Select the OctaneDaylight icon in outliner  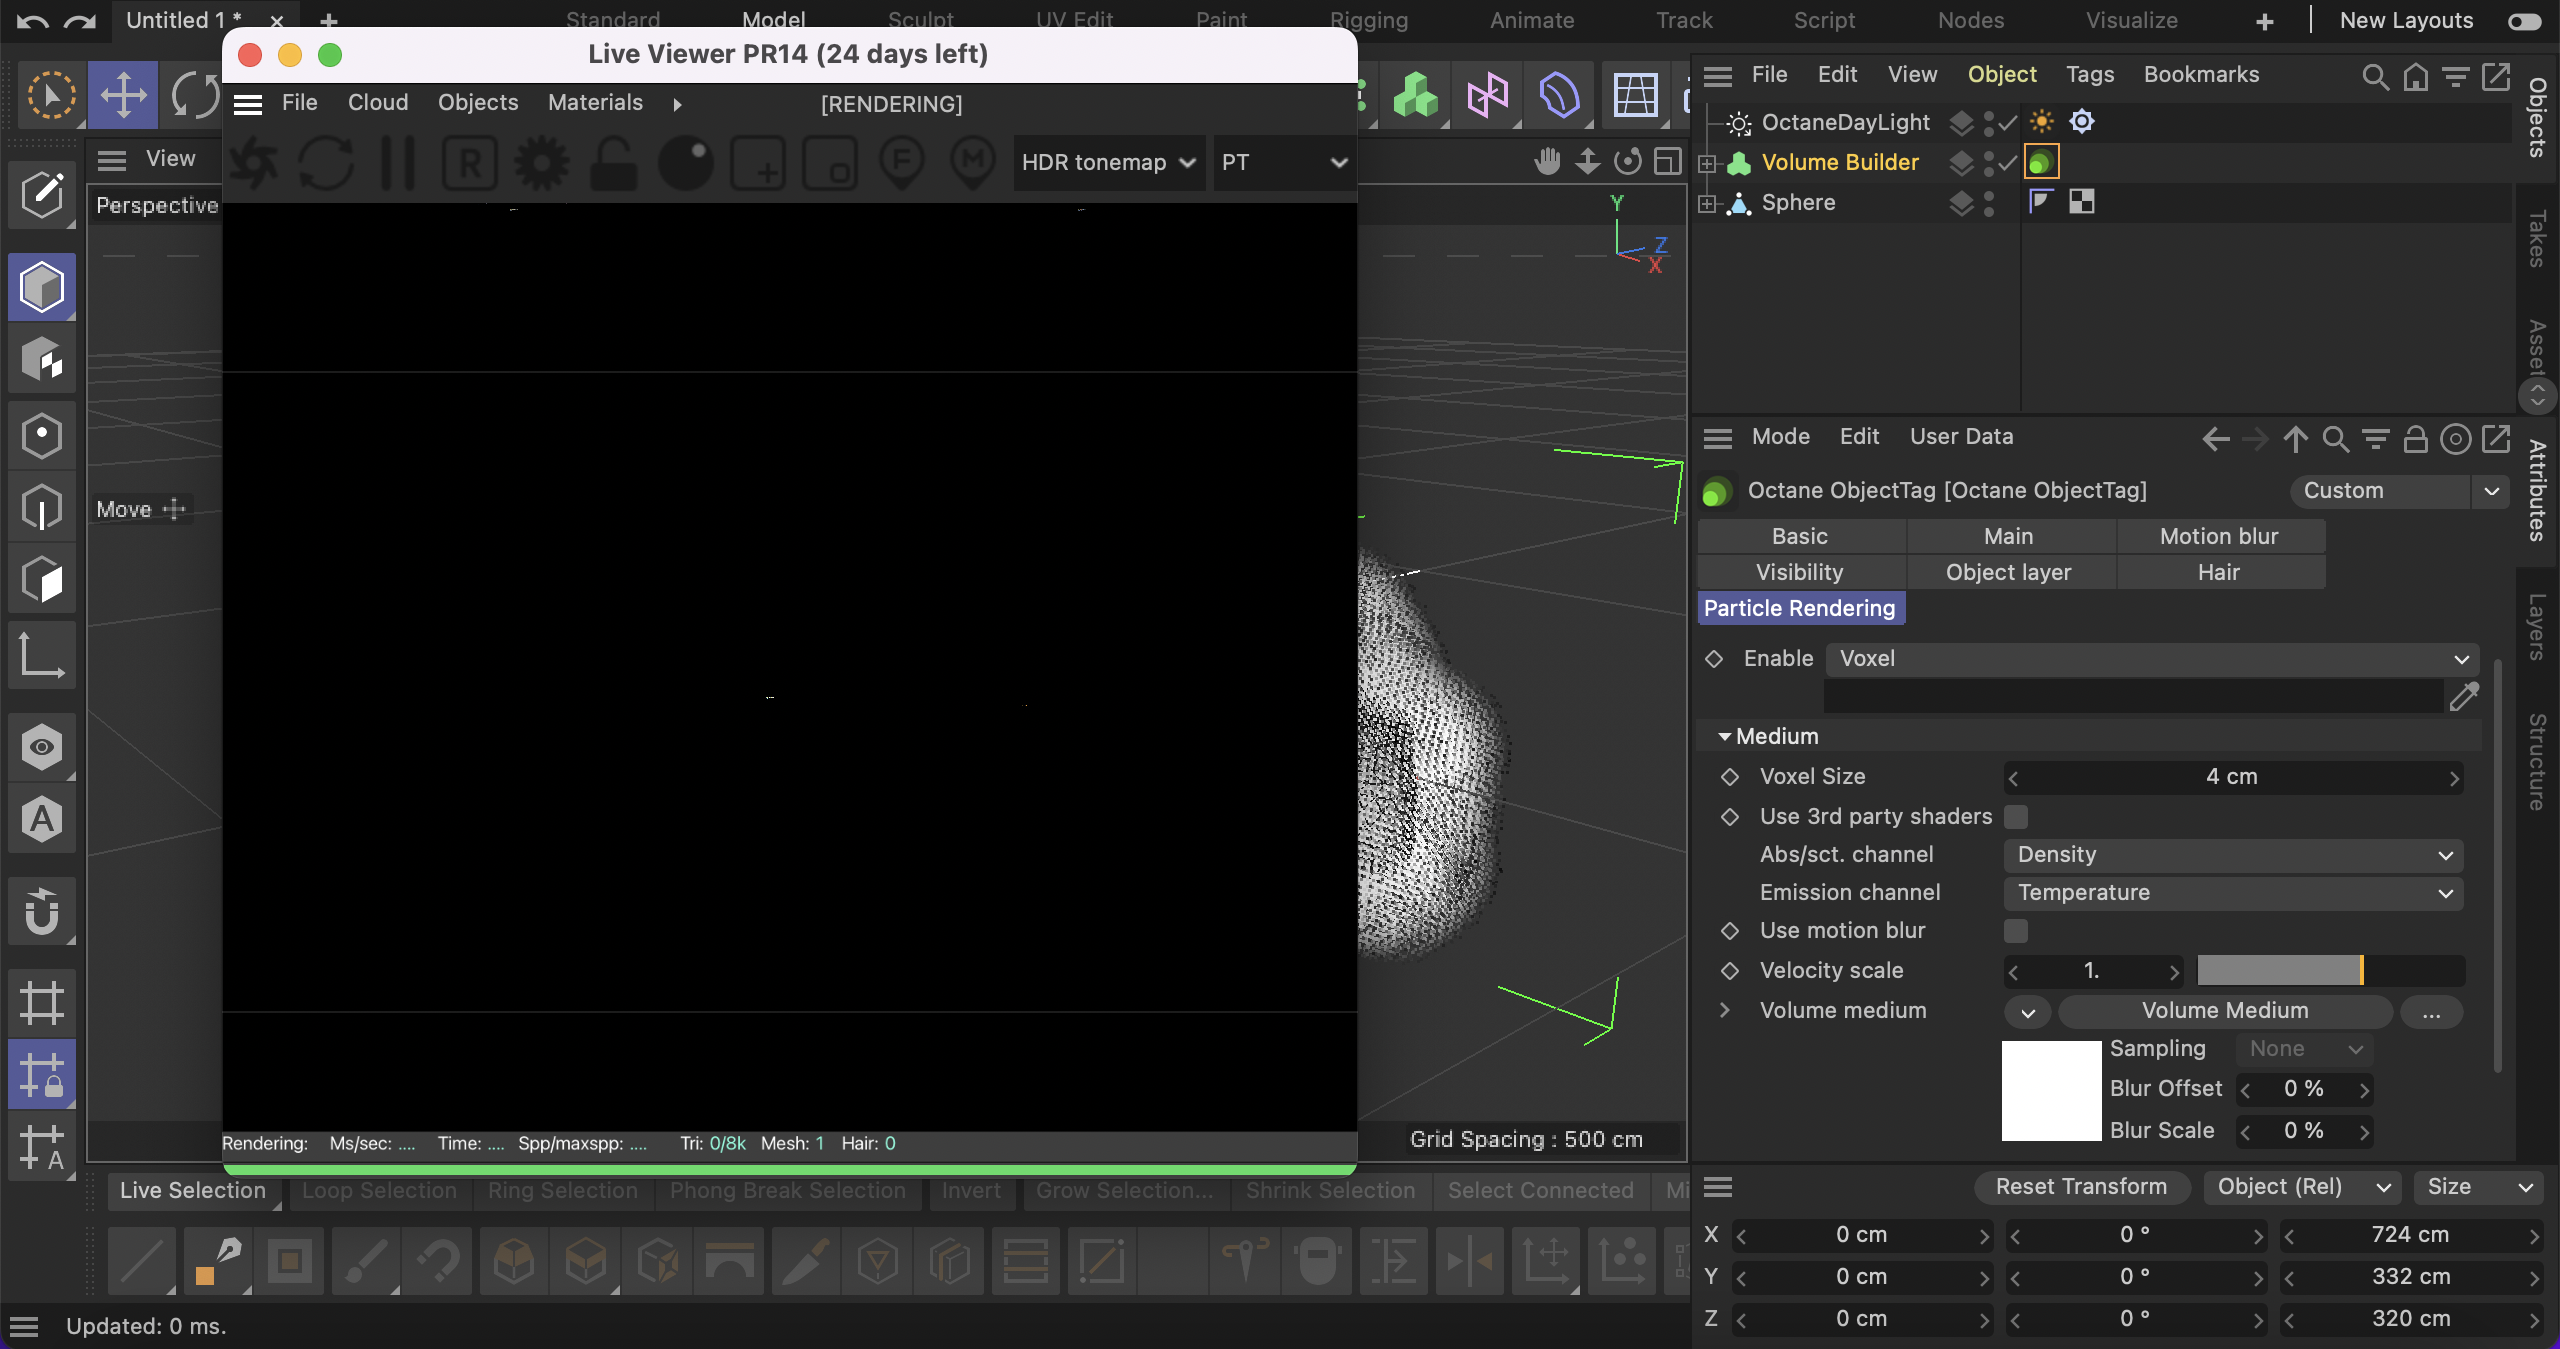[1737, 120]
